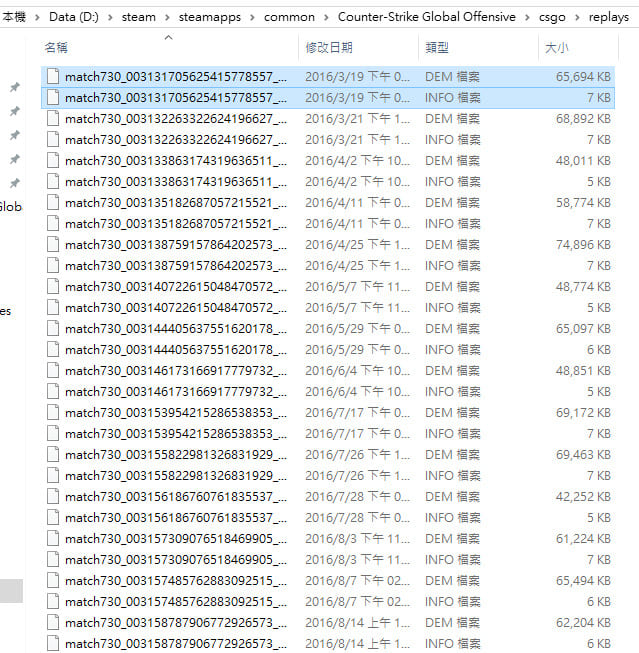Jump to steamapps in the address bar
639x653 pixels.
[x=210, y=17]
